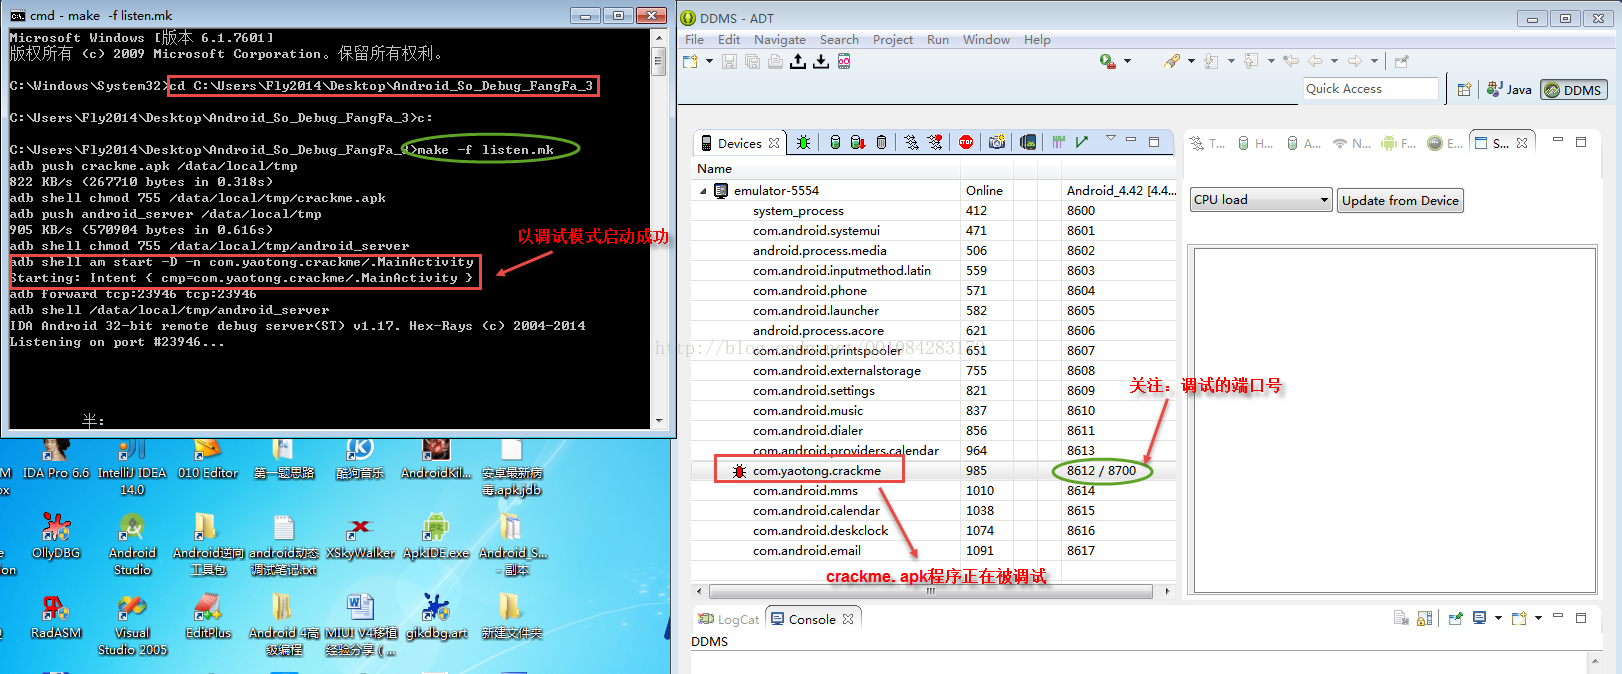The height and width of the screenshot is (674, 1622).
Task: Open the Devices view menu triangle
Action: pyautogui.click(x=1110, y=139)
